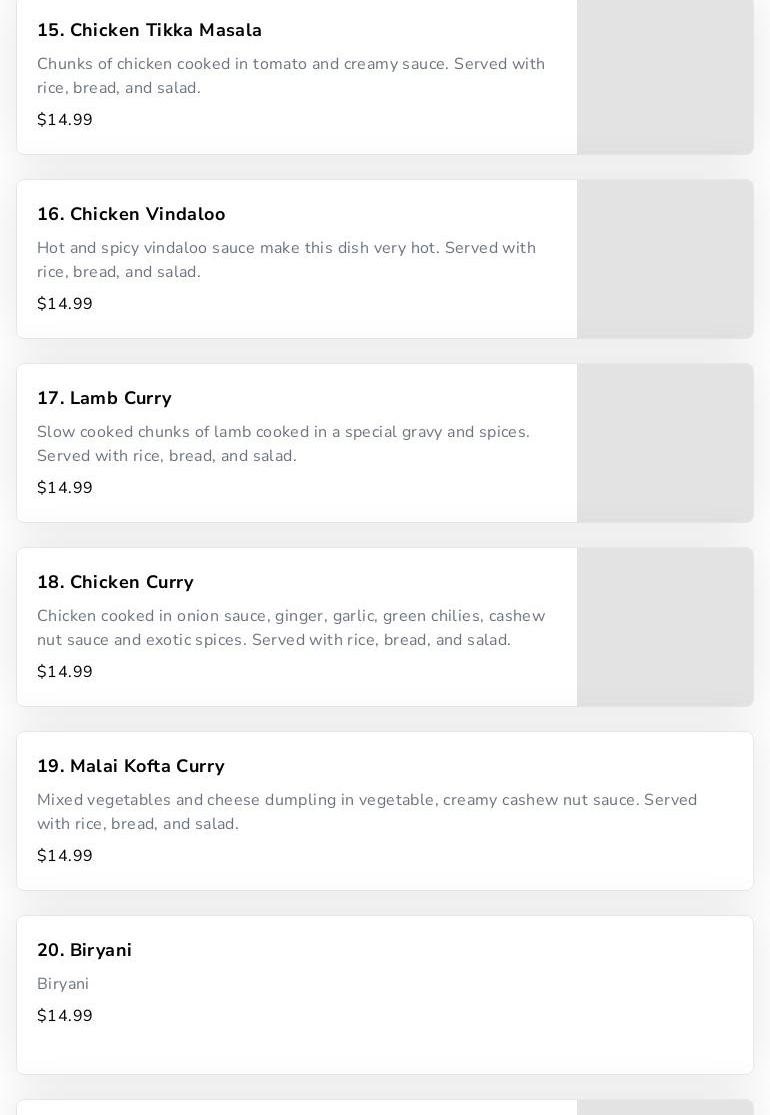Click the Lamb Curry image thumbnail

[665, 443]
